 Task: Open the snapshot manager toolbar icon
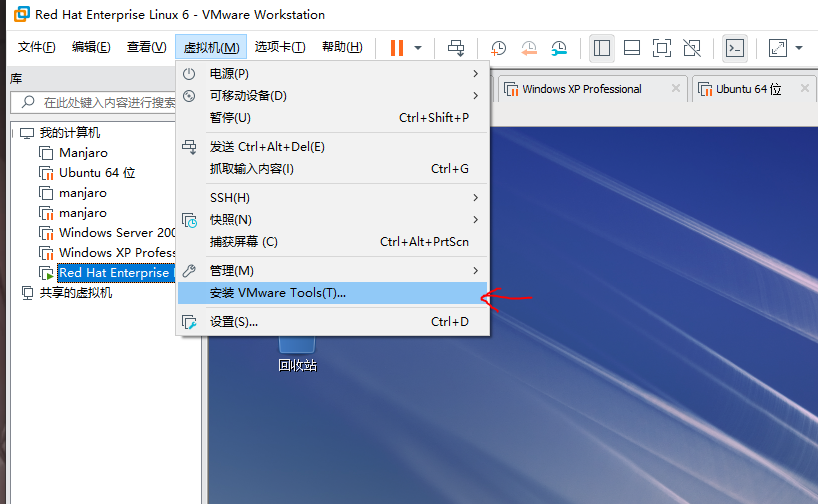559,48
